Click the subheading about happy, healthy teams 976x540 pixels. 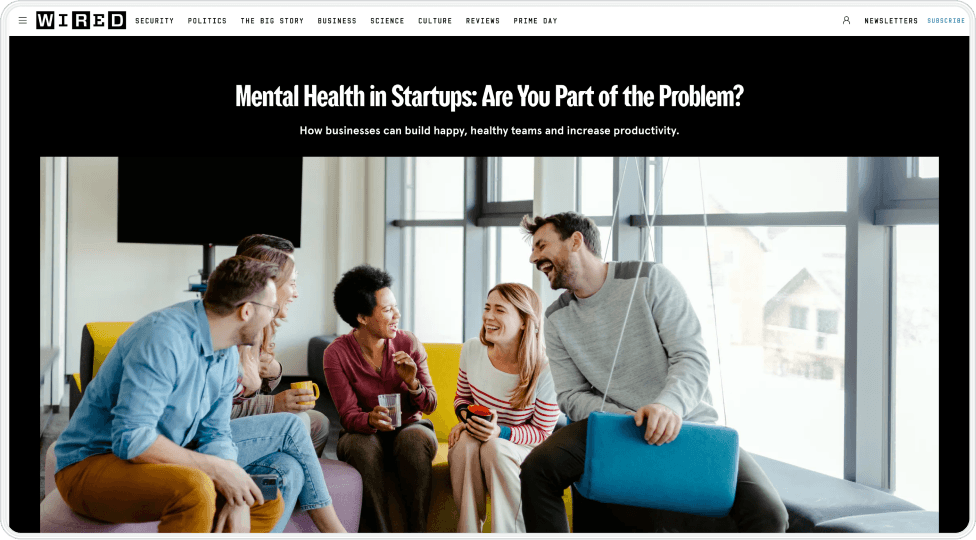[489, 131]
